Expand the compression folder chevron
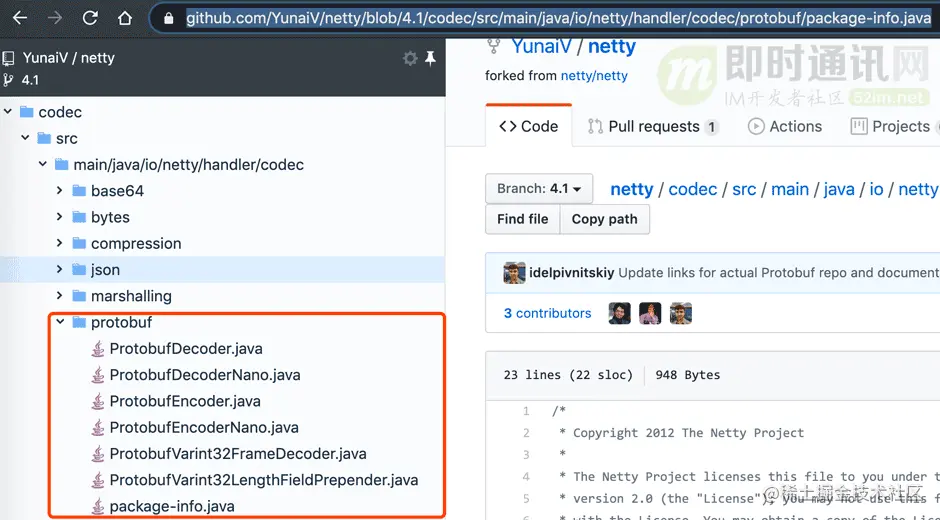 [x=59, y=243]
